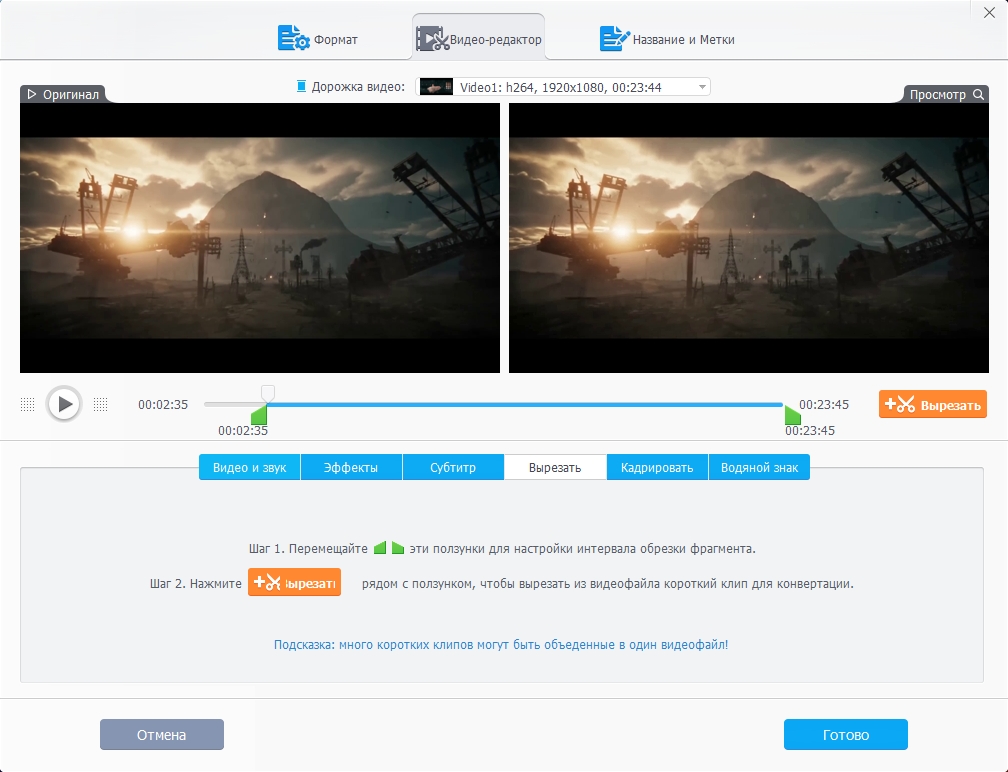Open the Название и Метки tab
This screenshot has height=772, width=1008.
(x=667, y=39)
